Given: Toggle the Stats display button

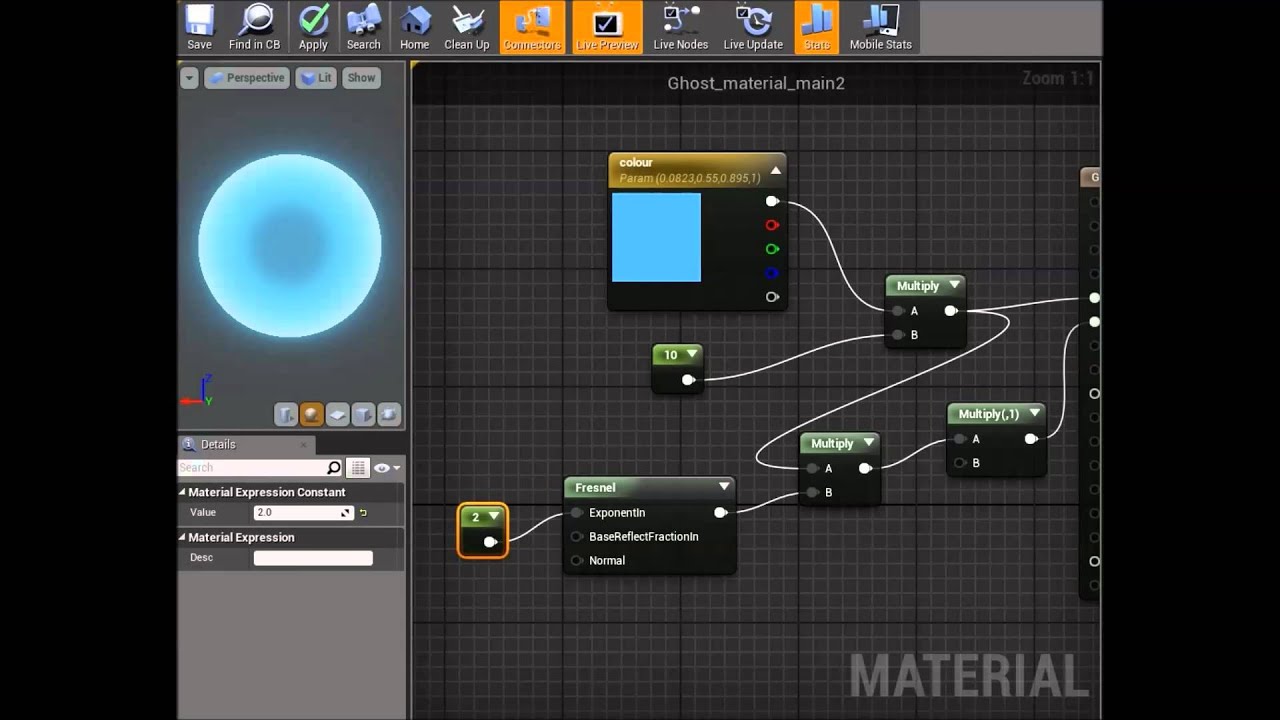Looking at the screenshot, I should click(817, 27).
